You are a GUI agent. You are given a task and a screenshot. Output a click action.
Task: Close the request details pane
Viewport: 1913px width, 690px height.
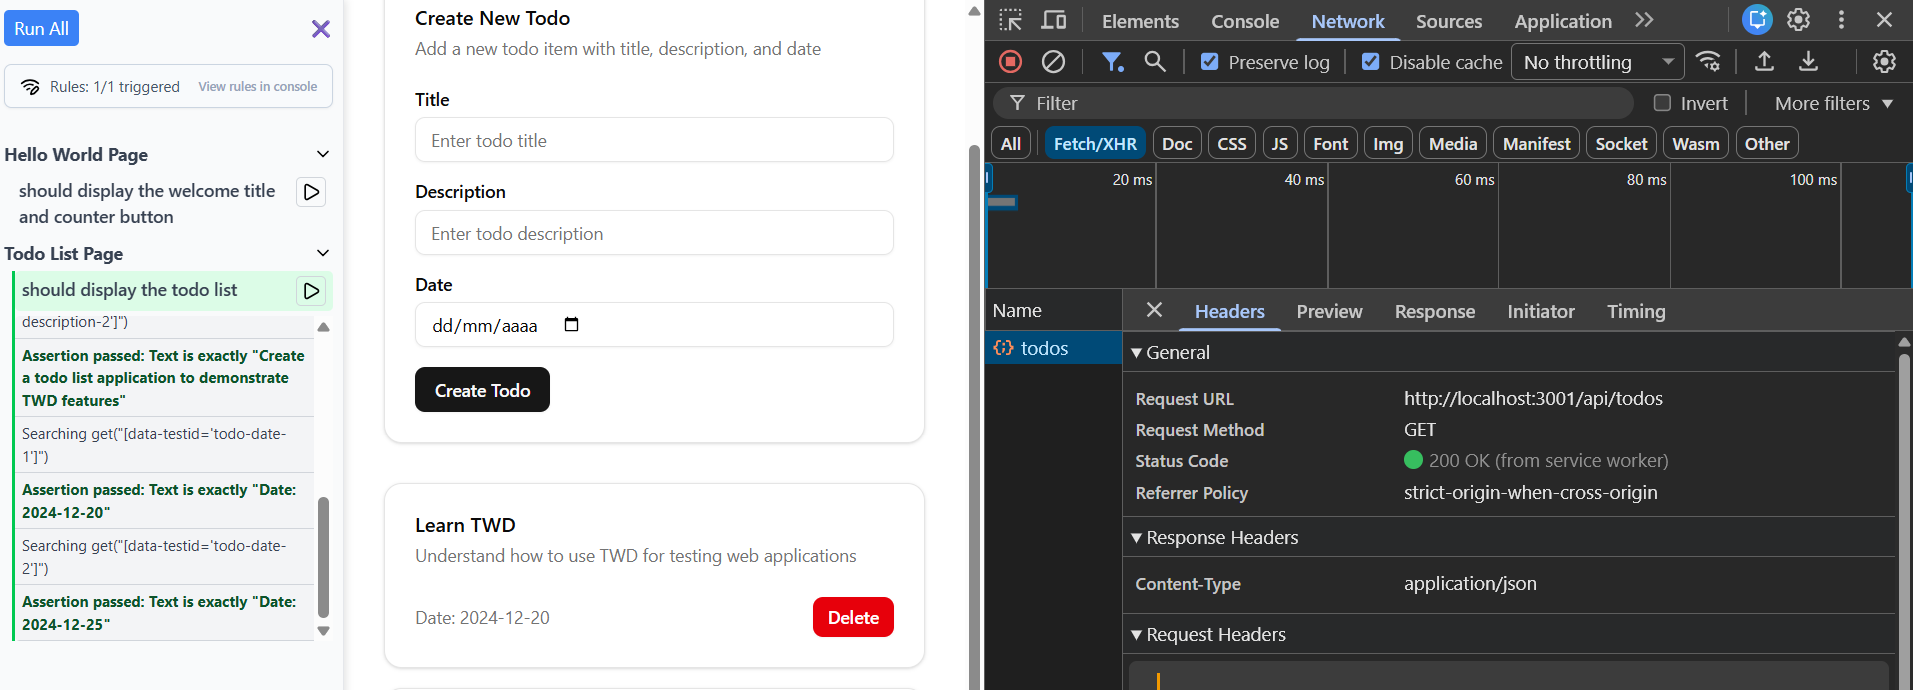[1154, 310]
